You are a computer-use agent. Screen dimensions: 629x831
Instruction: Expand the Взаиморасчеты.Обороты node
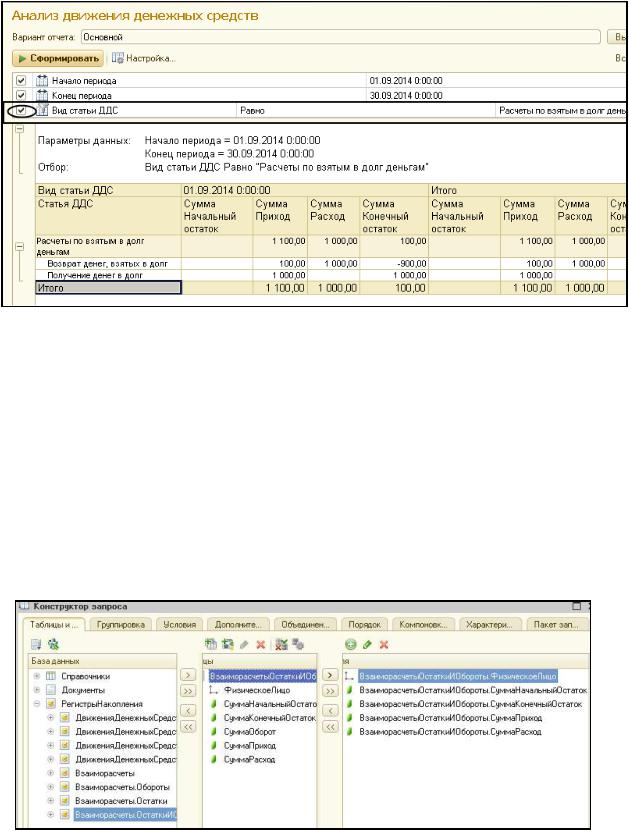pyautogui.click(x=51, y=787)
